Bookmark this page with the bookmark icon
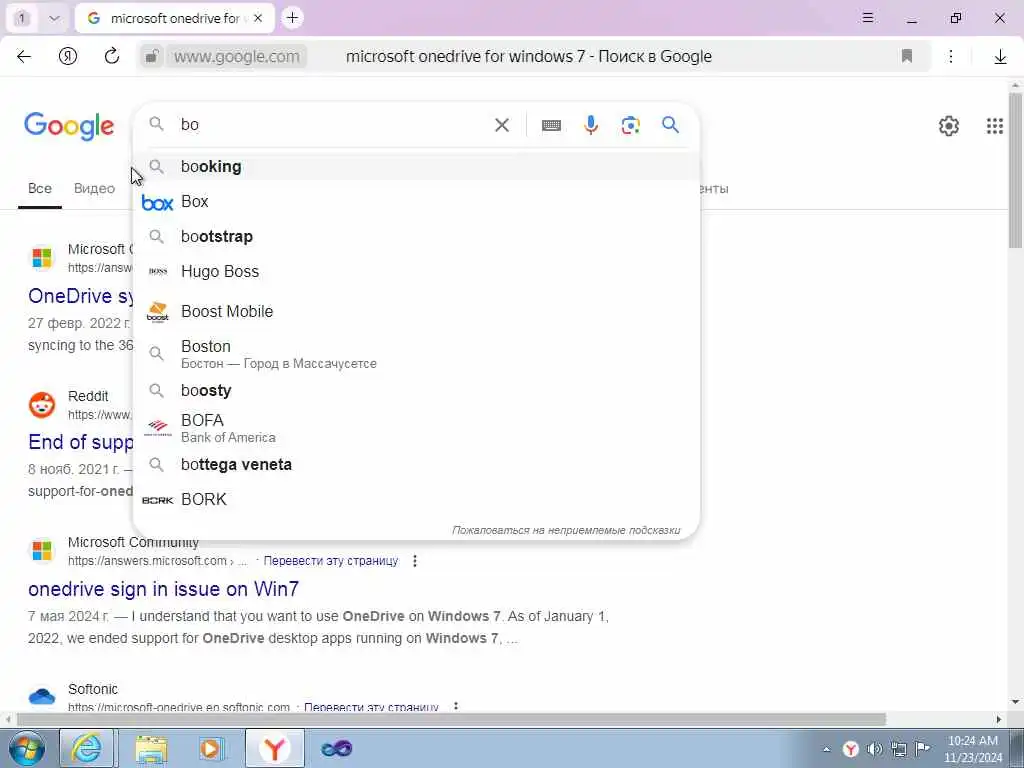Screen dimensions: 1024x768 point(906,56)
